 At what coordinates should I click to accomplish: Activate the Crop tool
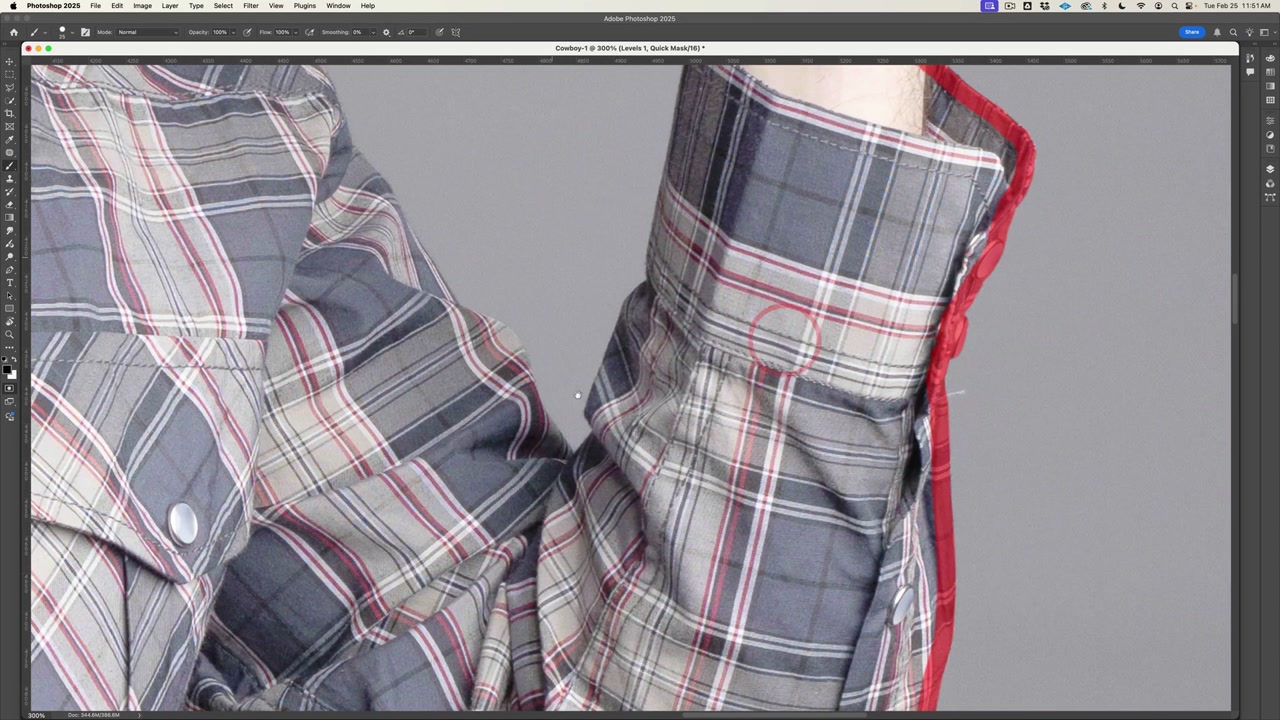pyautogui.click(x=10, y=110)
